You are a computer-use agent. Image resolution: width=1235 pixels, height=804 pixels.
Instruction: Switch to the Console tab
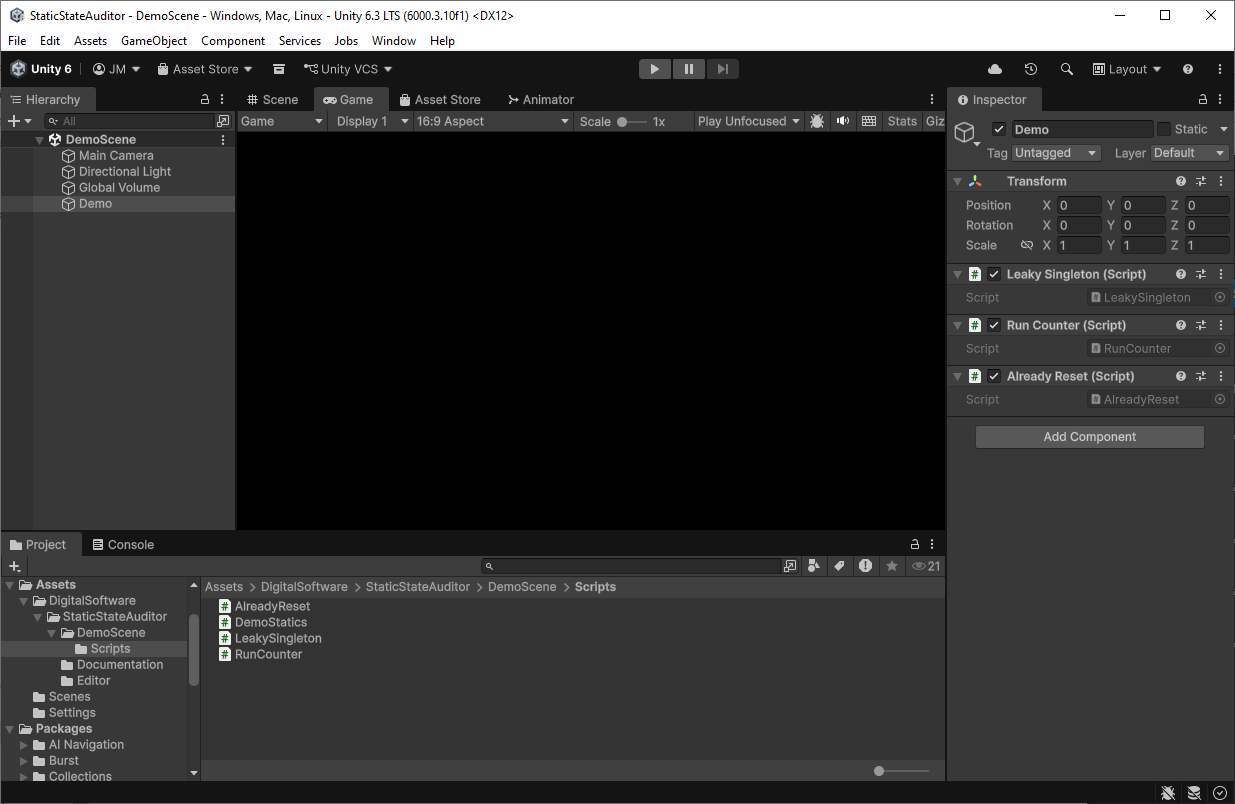tap(123, 545)
